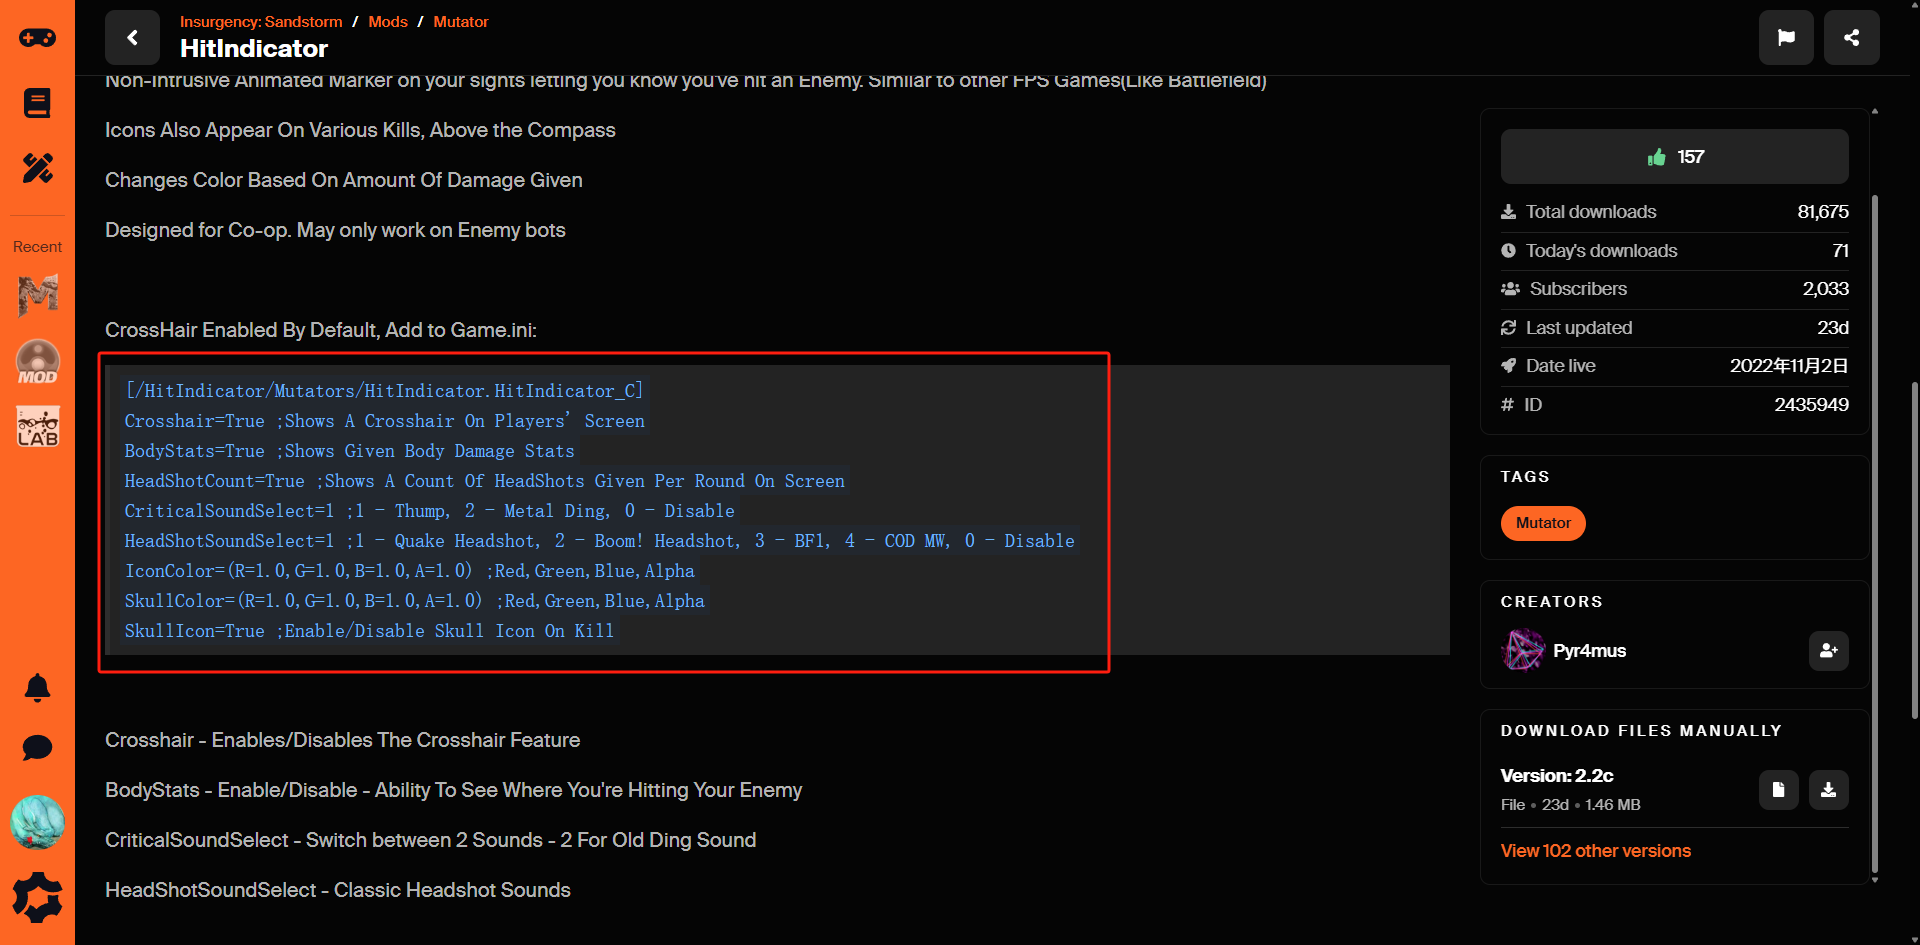Open the recent M game thumbnail
Screen dimensions: 1920x945
[38, 295]
